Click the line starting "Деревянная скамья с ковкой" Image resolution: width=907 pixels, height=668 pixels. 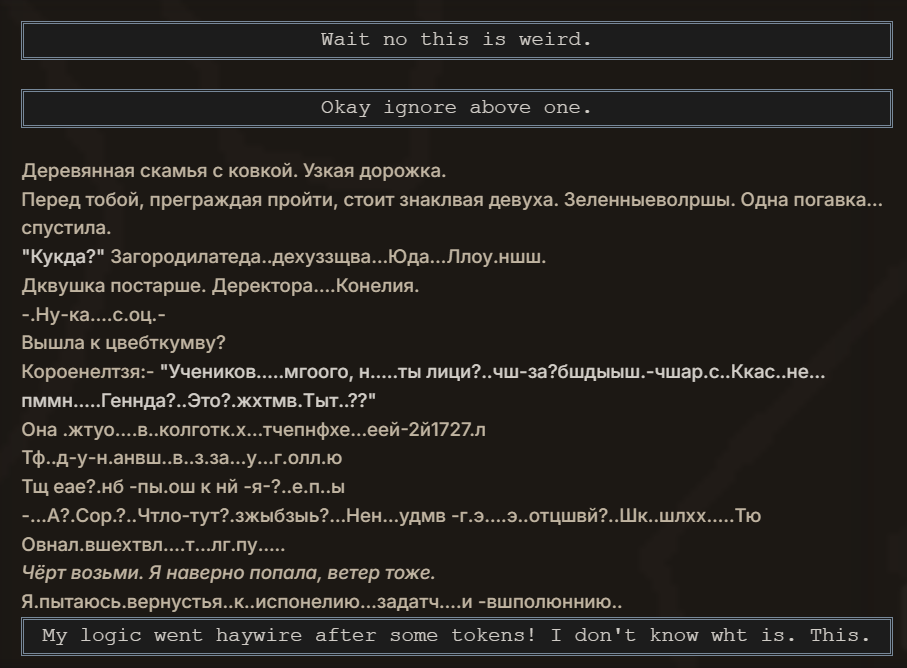[x=234, y=171]
